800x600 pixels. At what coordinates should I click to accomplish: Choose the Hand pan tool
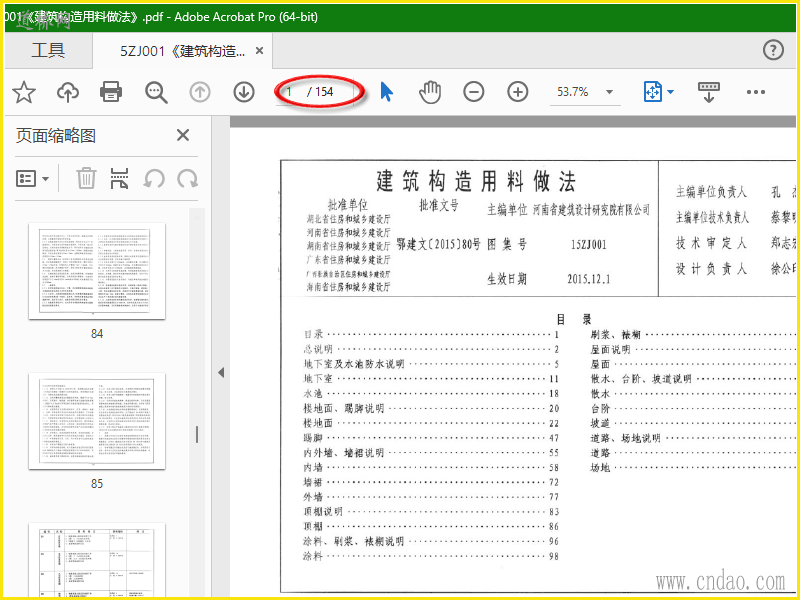point(430,92)
